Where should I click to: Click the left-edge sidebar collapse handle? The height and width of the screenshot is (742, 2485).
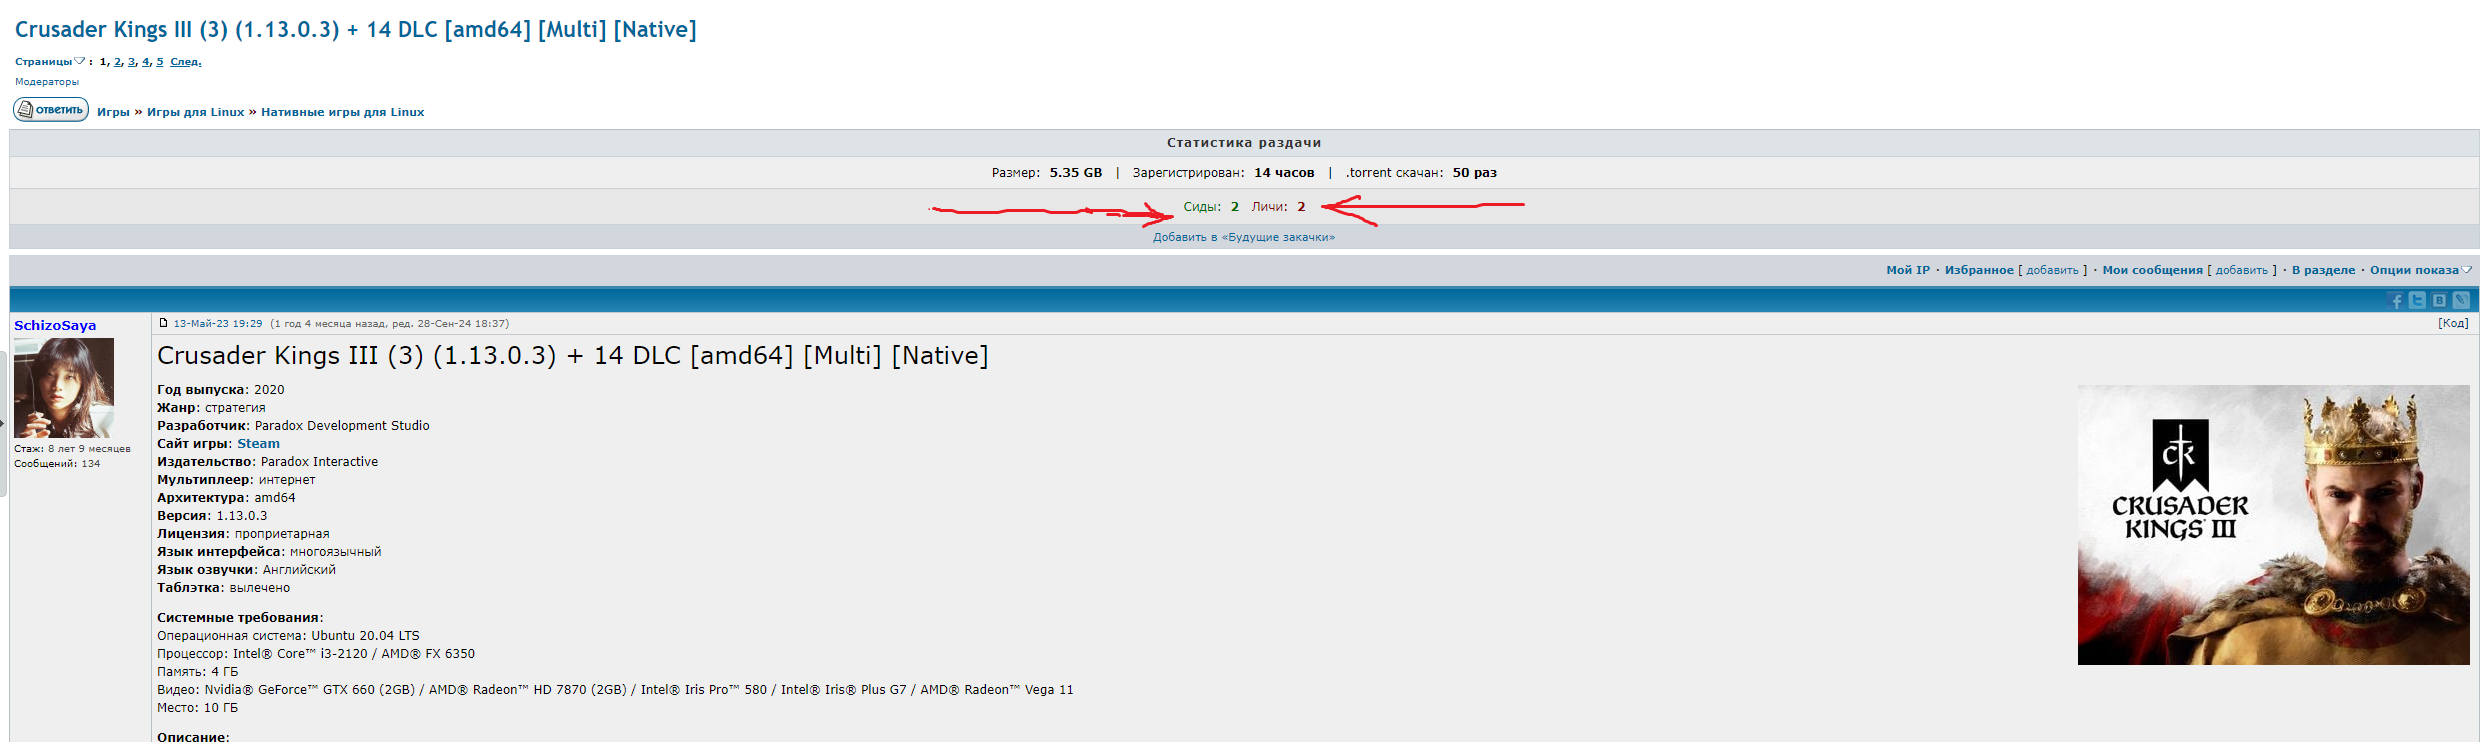click(3, 424)
